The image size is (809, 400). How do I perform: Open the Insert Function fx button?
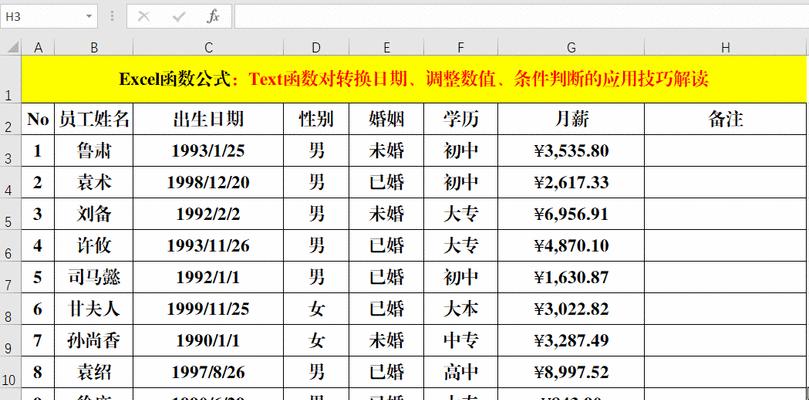(213, 17)
